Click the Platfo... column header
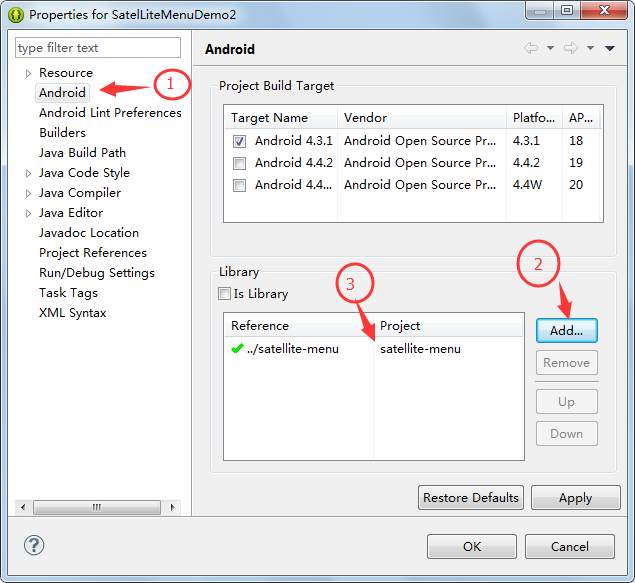Image resolution: width=635 pixels, height=583 pixels. 534,118
